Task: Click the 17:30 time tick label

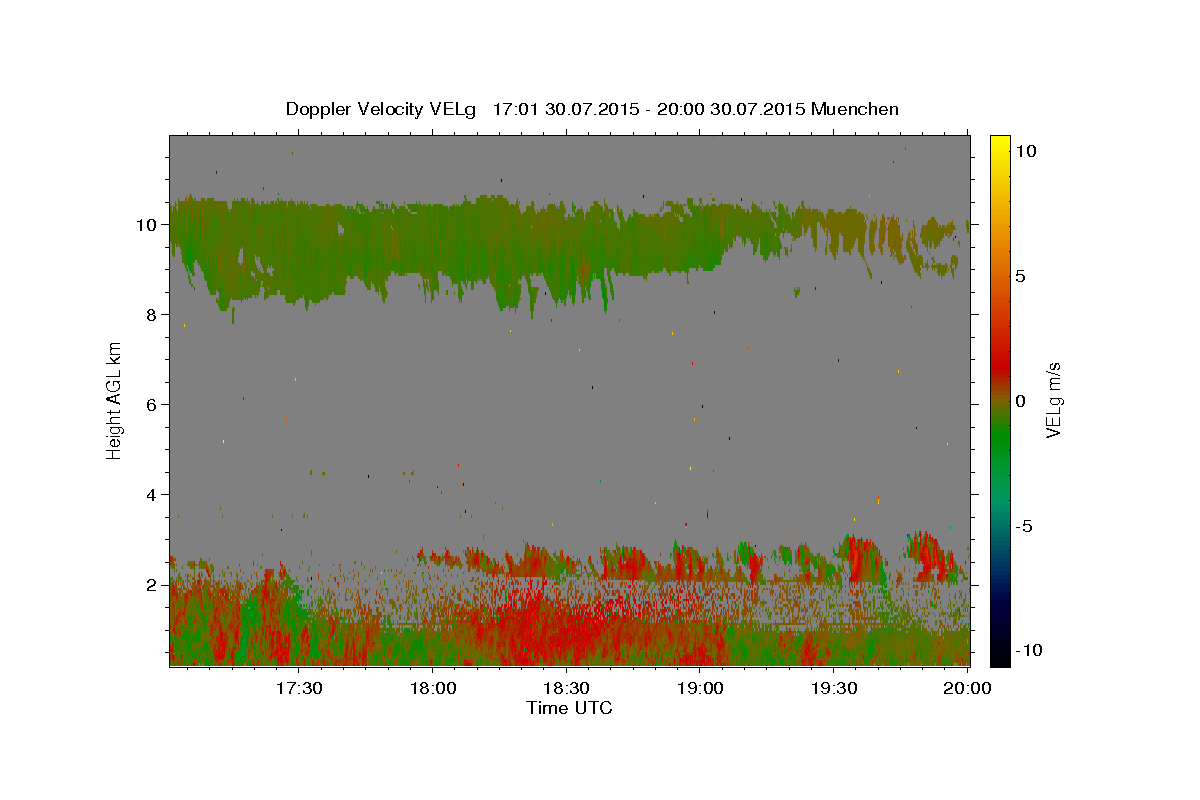Action: [x=298, y=688]
